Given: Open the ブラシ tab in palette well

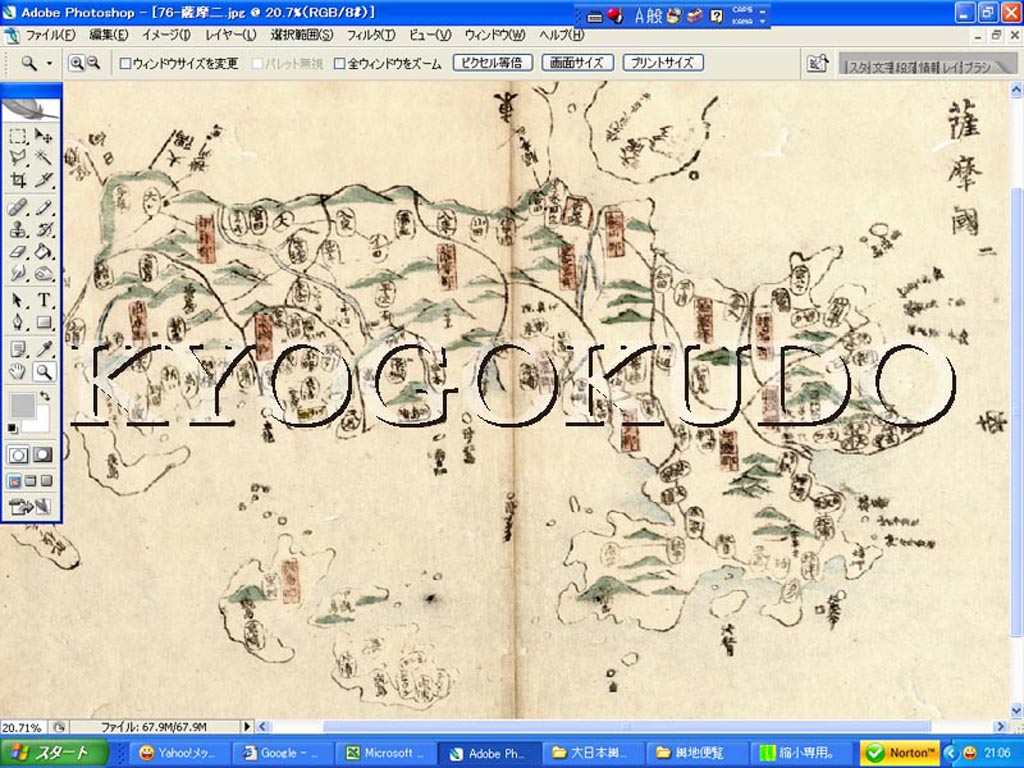Looking at the screenshot, I should point(978,67).
